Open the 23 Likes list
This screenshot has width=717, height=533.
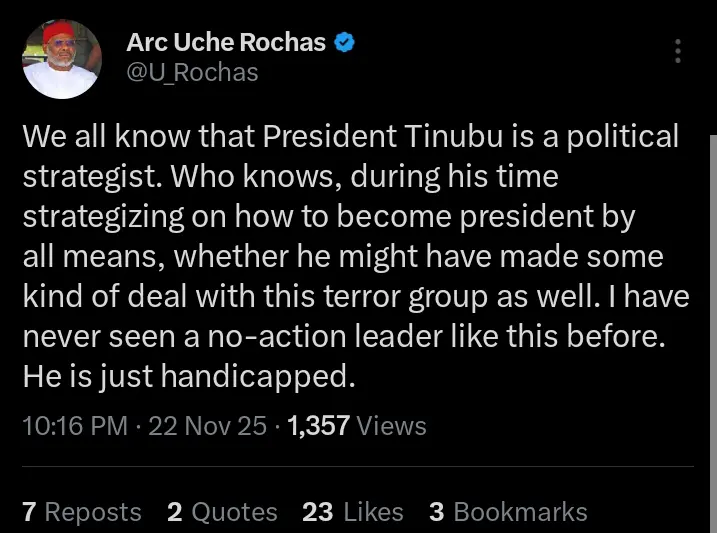click(x=352, y=512)
